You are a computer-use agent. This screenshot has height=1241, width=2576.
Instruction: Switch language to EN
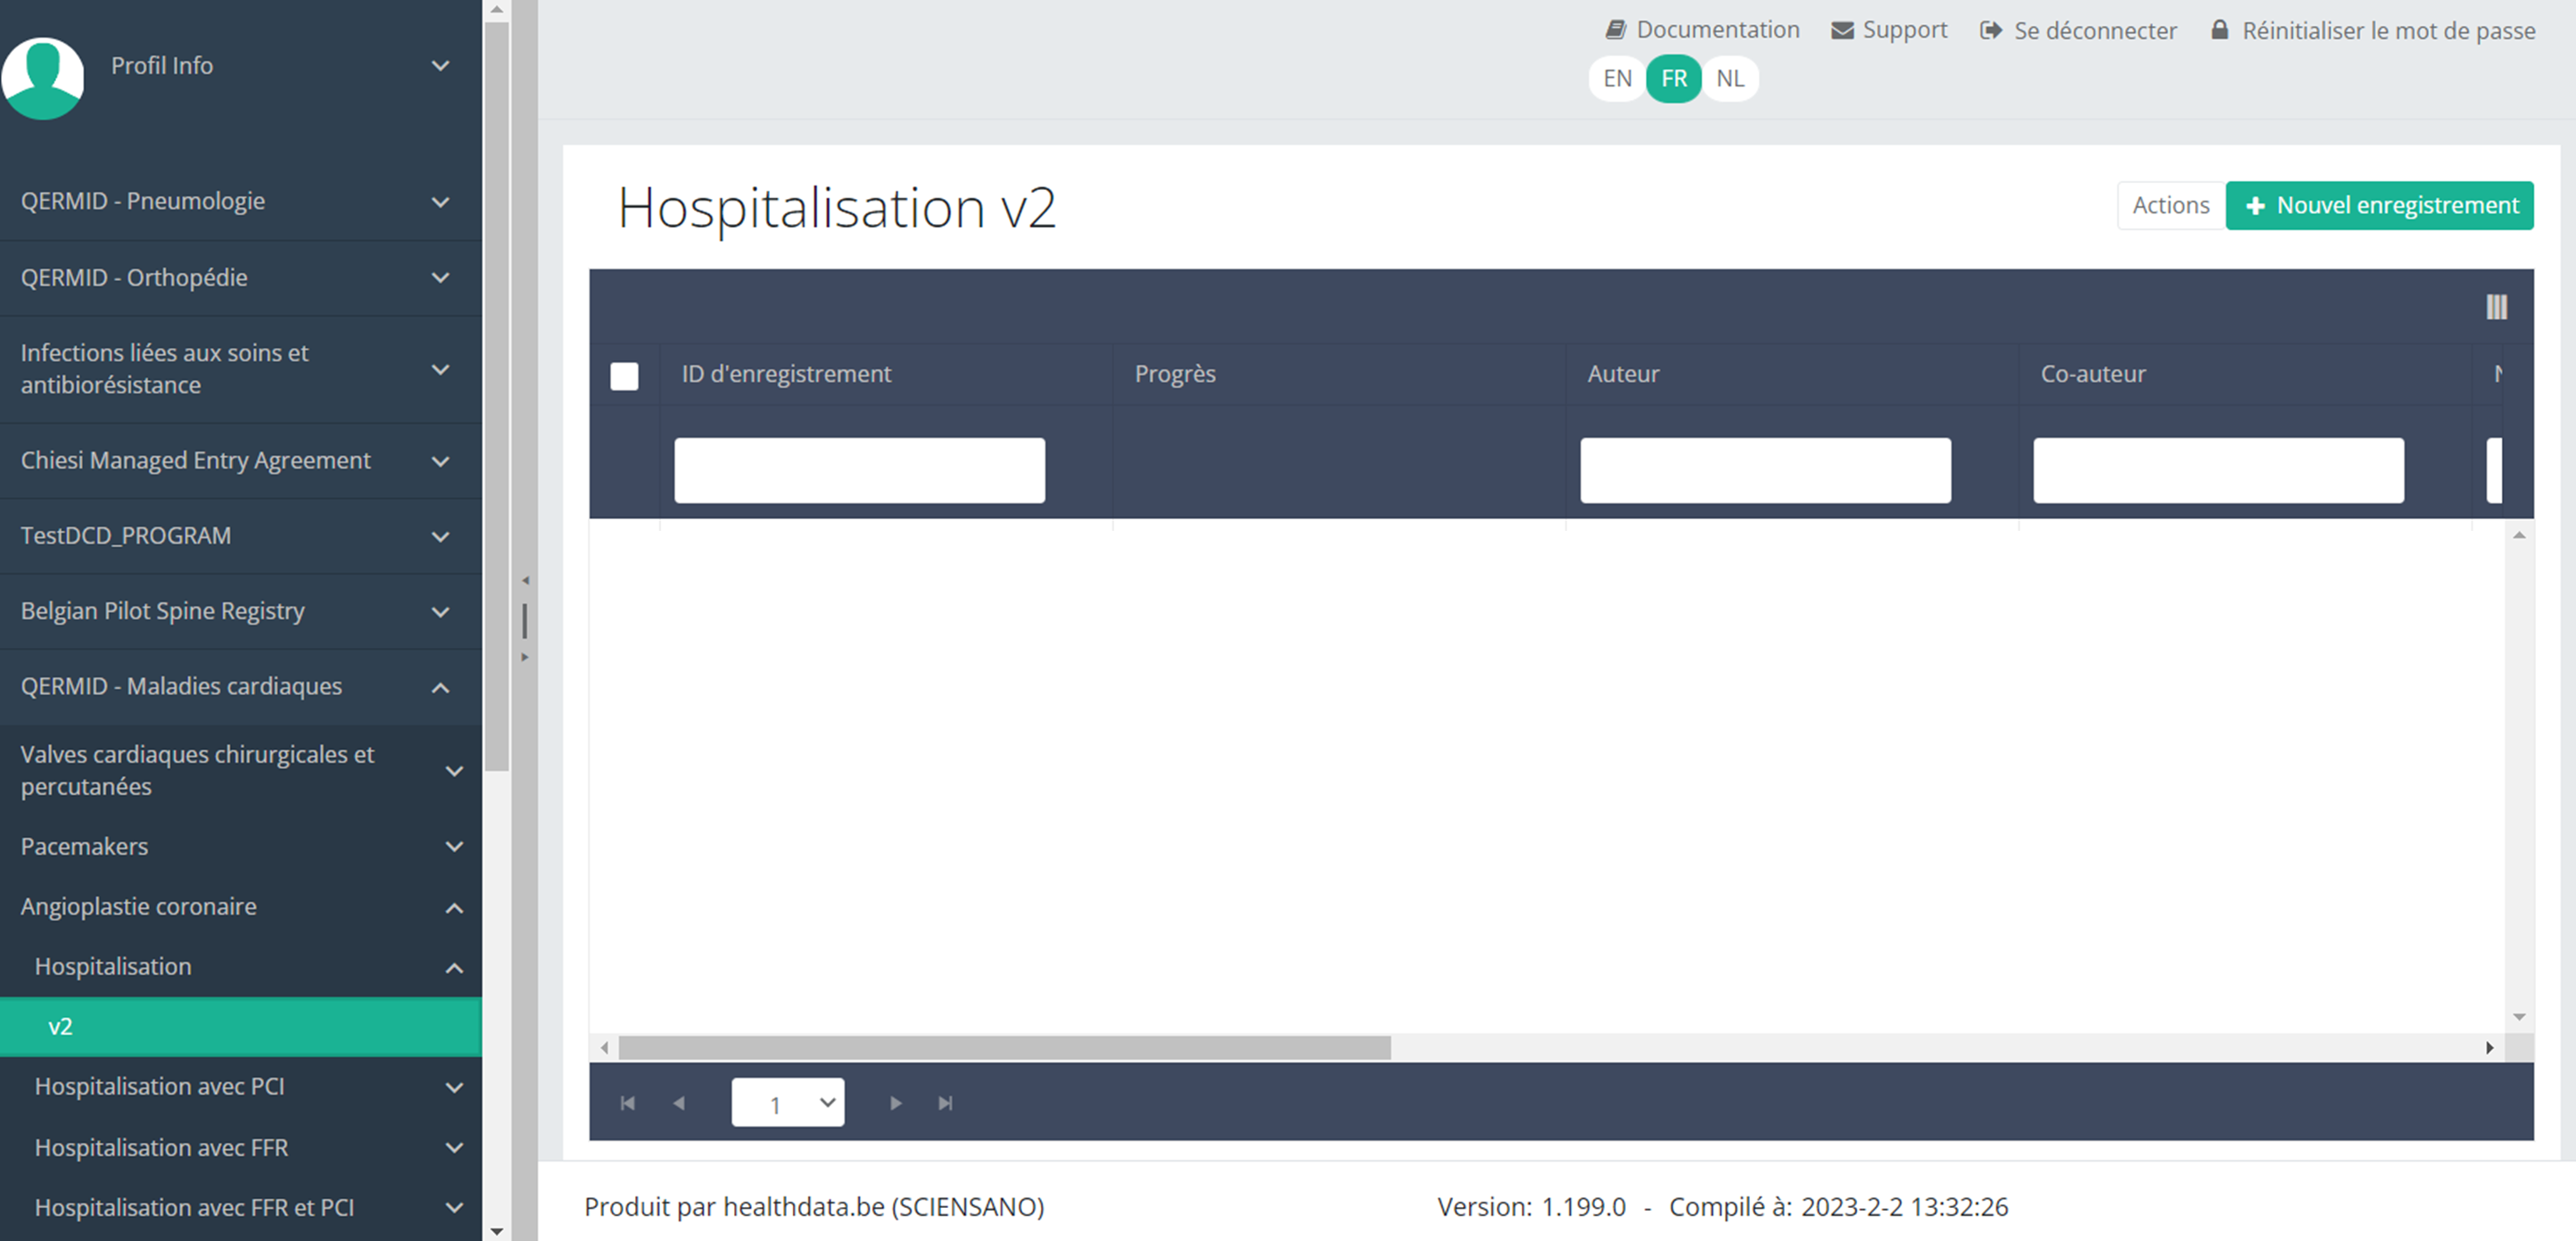(1617, 79)
